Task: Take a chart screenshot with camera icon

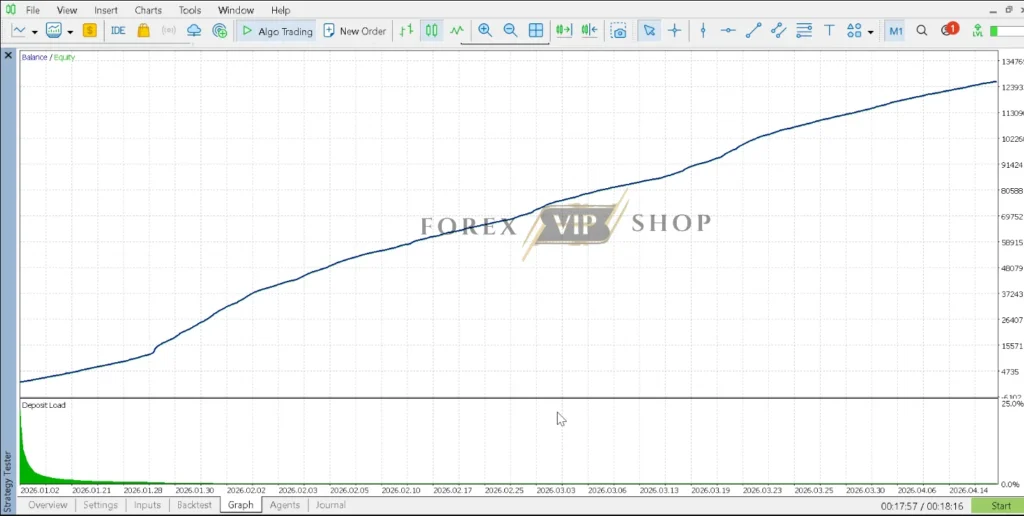Action: (x=618, y=31)
